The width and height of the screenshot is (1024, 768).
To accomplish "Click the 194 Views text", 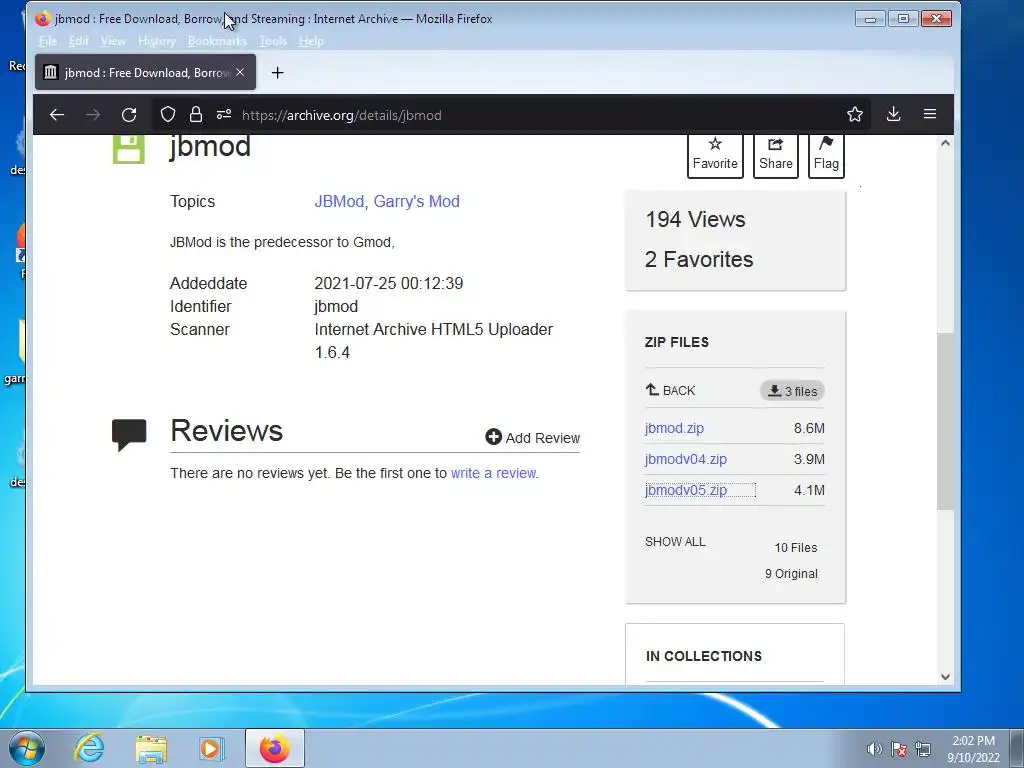I will [x=695, y=219].
